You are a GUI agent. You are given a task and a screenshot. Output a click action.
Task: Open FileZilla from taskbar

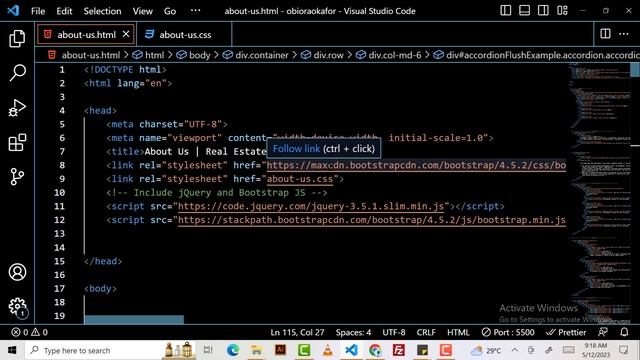(x=398, y=350)
